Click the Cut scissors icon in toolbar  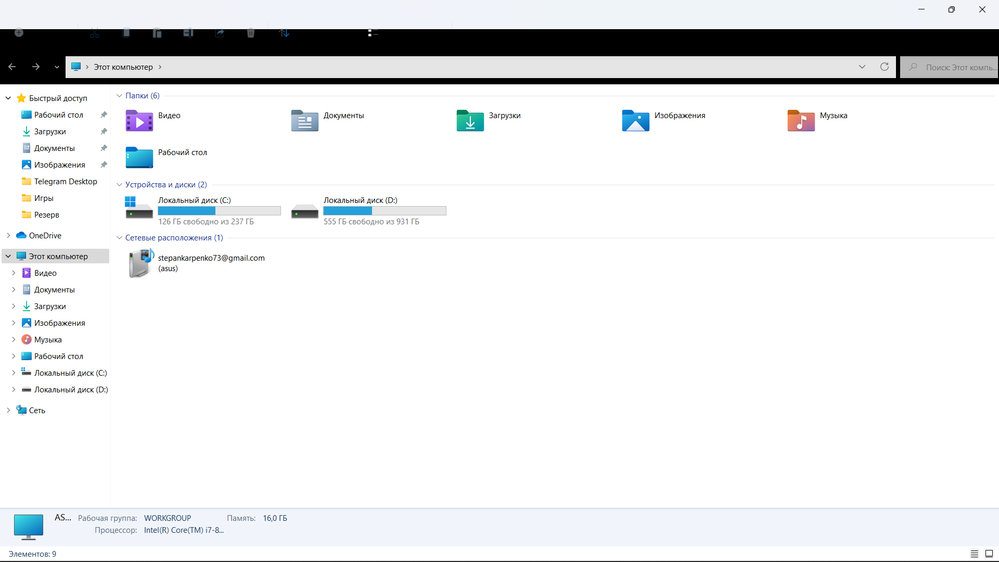pos(94,33)
